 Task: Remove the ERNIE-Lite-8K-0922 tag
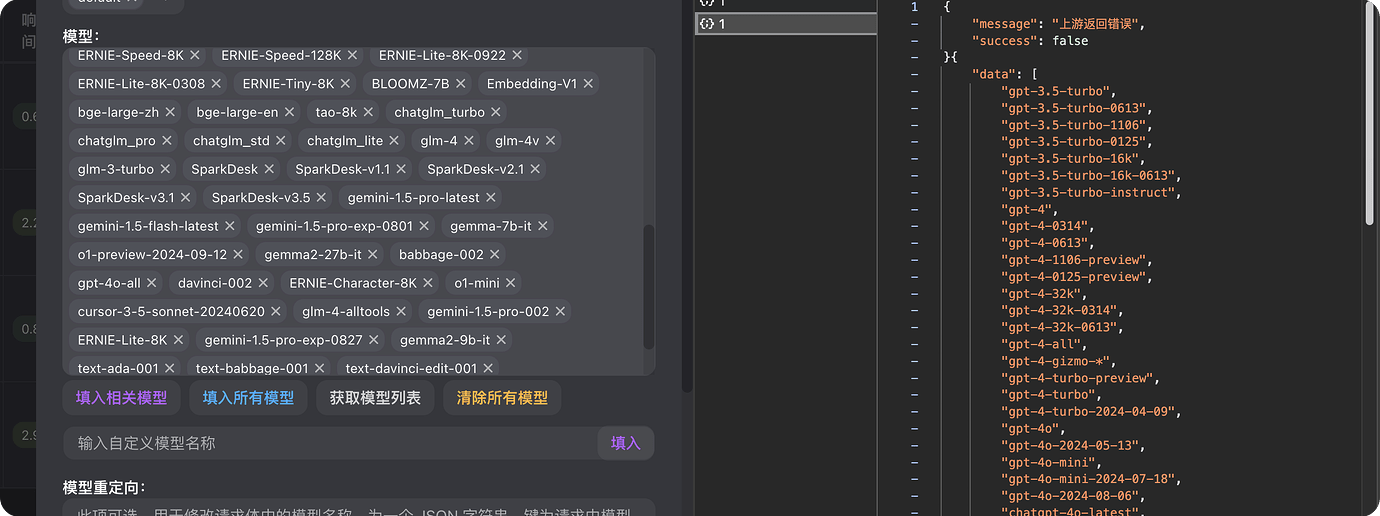tap(517, 55)
